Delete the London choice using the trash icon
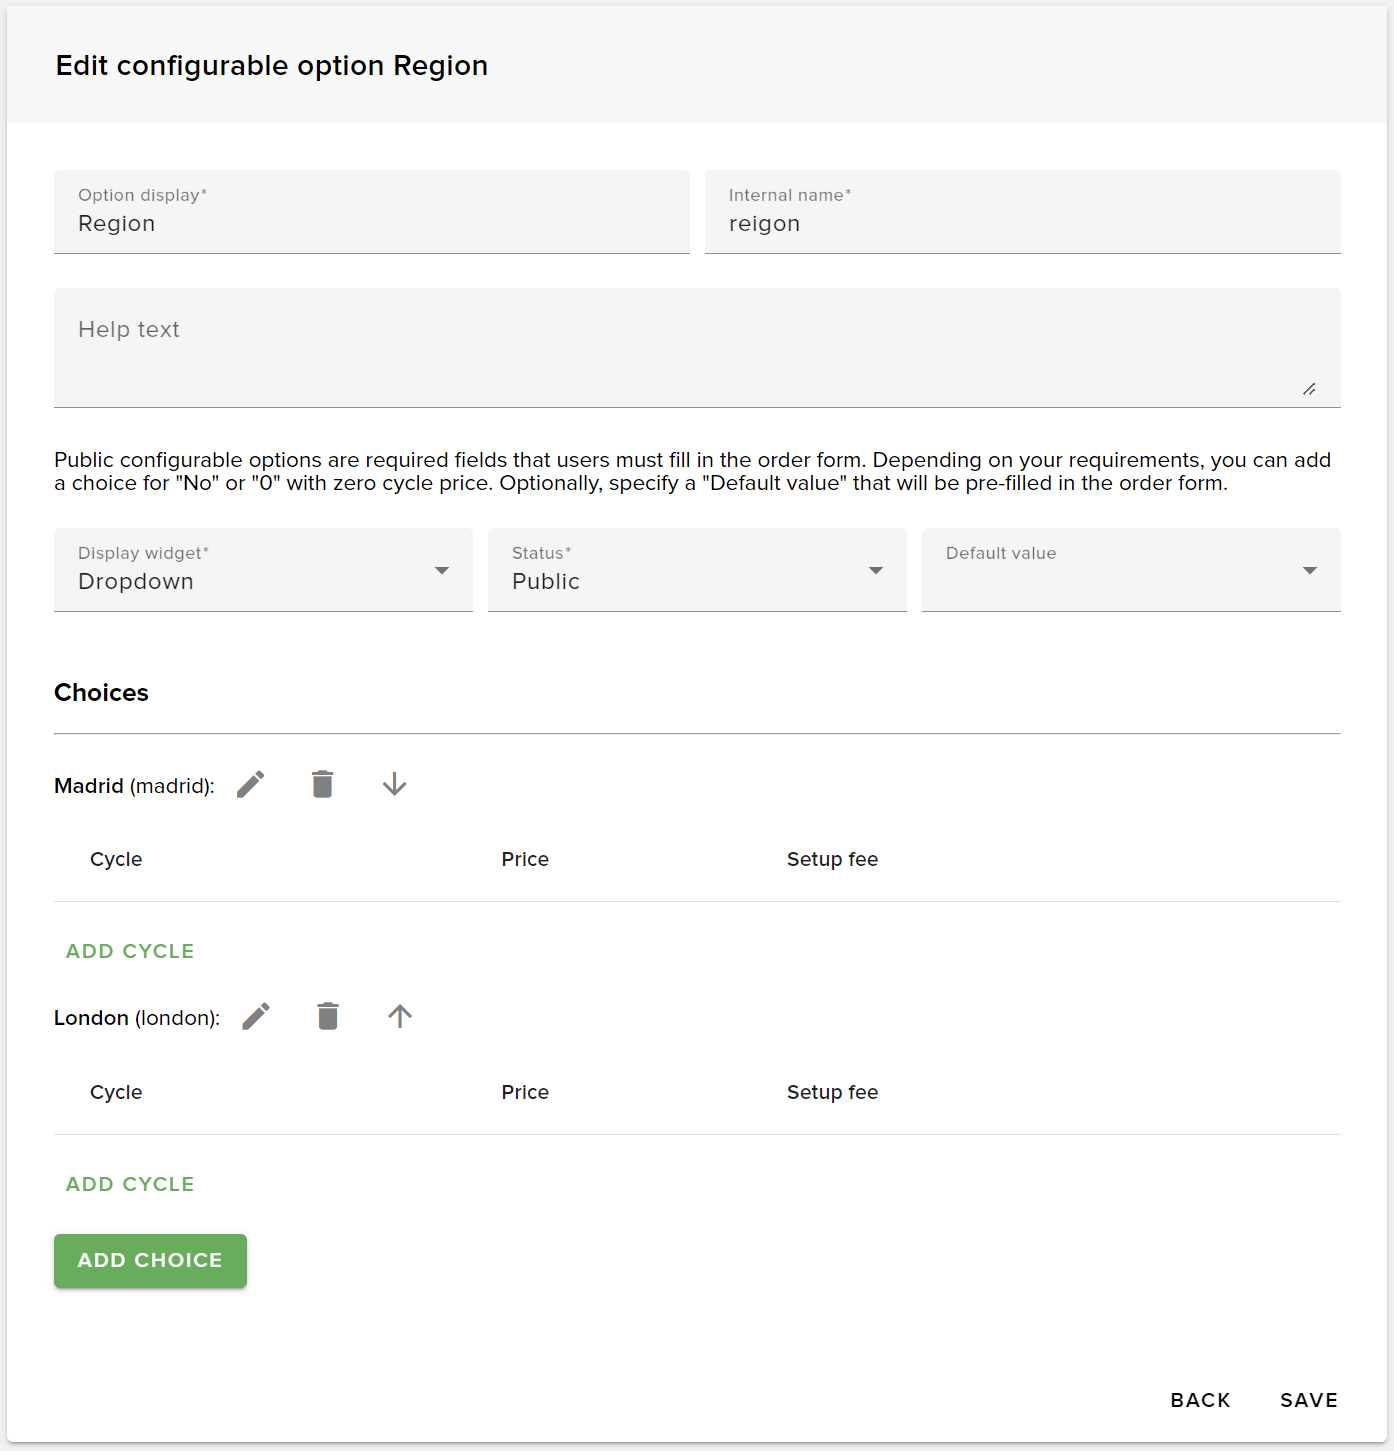Screen dimensions: 1394x1451 pyautogui.click(x=327, y=1016)
